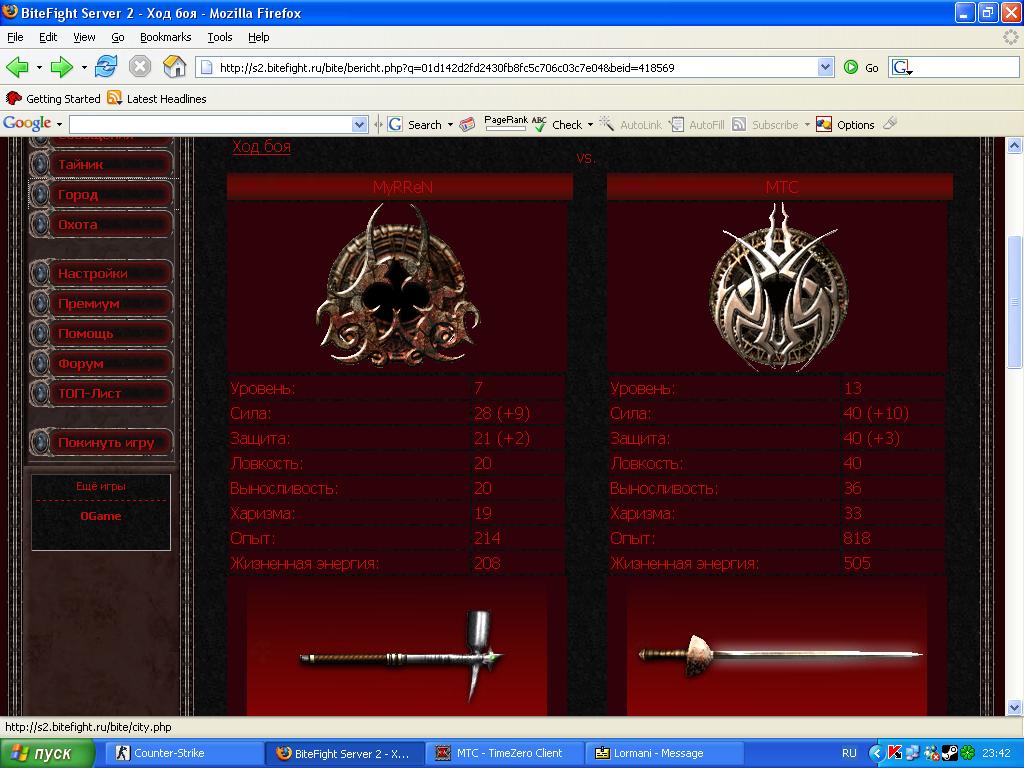This screenshot has height=768, width=1024.
Task: Run the ABC spell Check button
Action: point(557,125)
